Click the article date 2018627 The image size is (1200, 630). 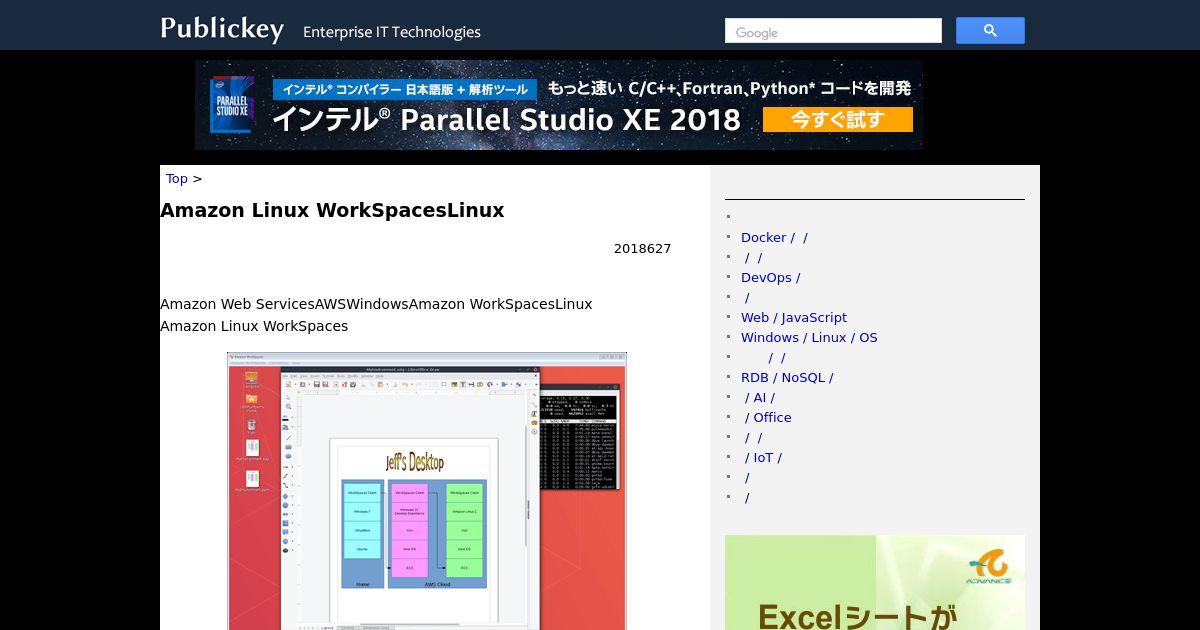tap(642, 248)
